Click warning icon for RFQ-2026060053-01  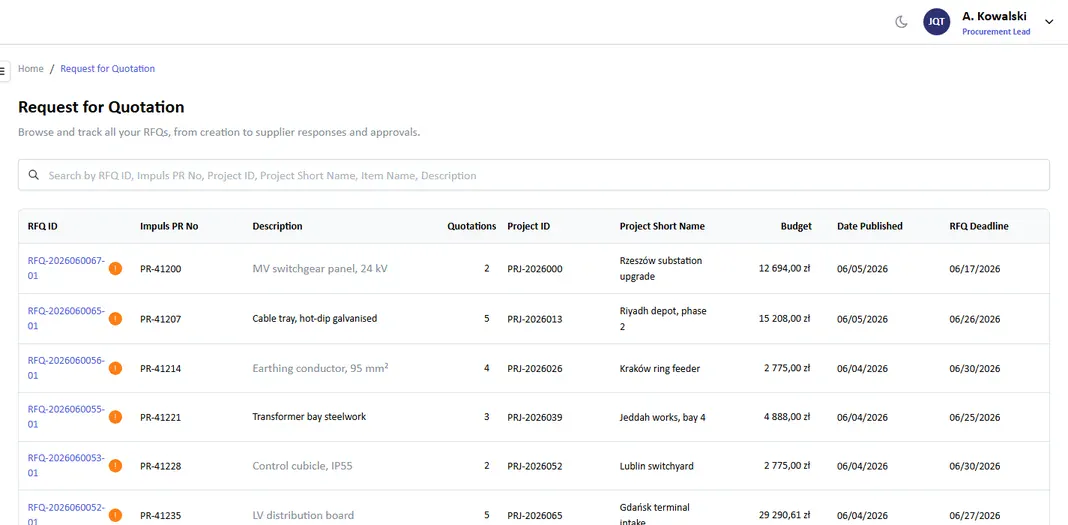(115, 466)
